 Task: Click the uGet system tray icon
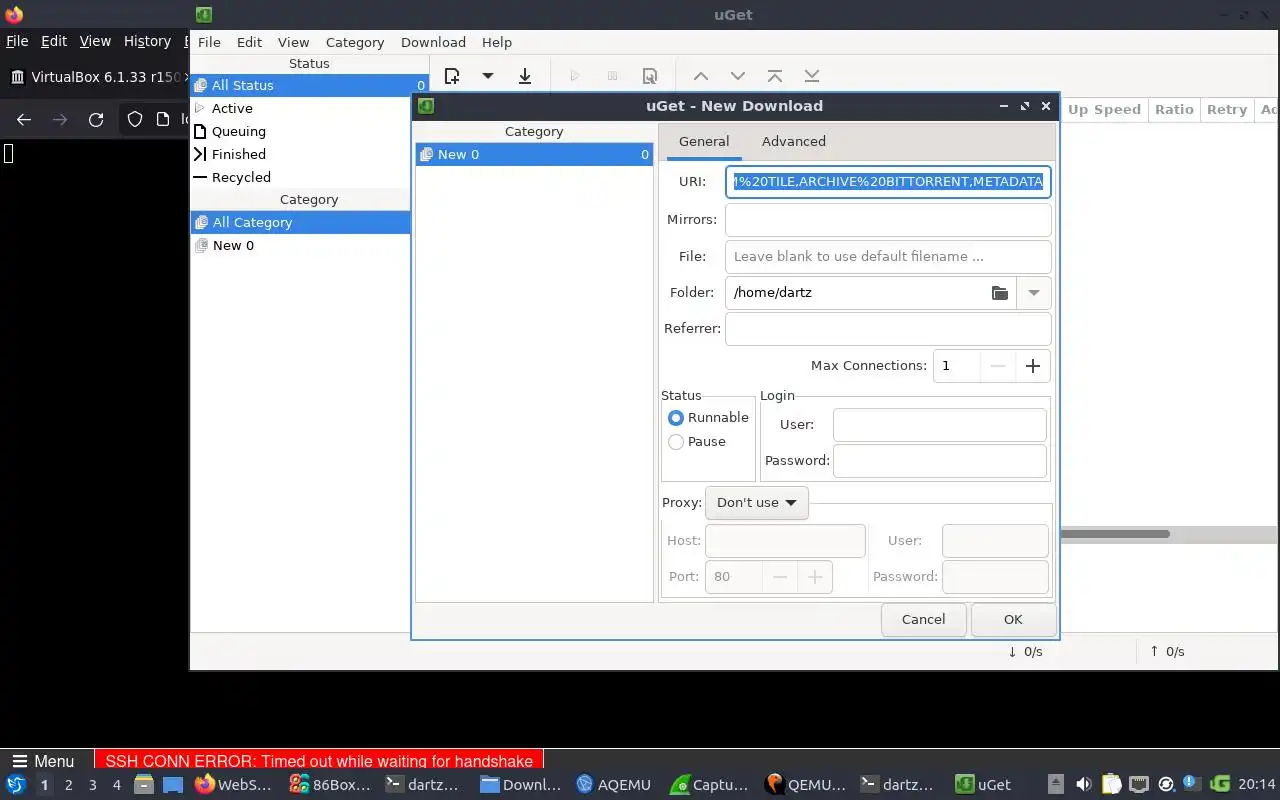point(1220,785)
